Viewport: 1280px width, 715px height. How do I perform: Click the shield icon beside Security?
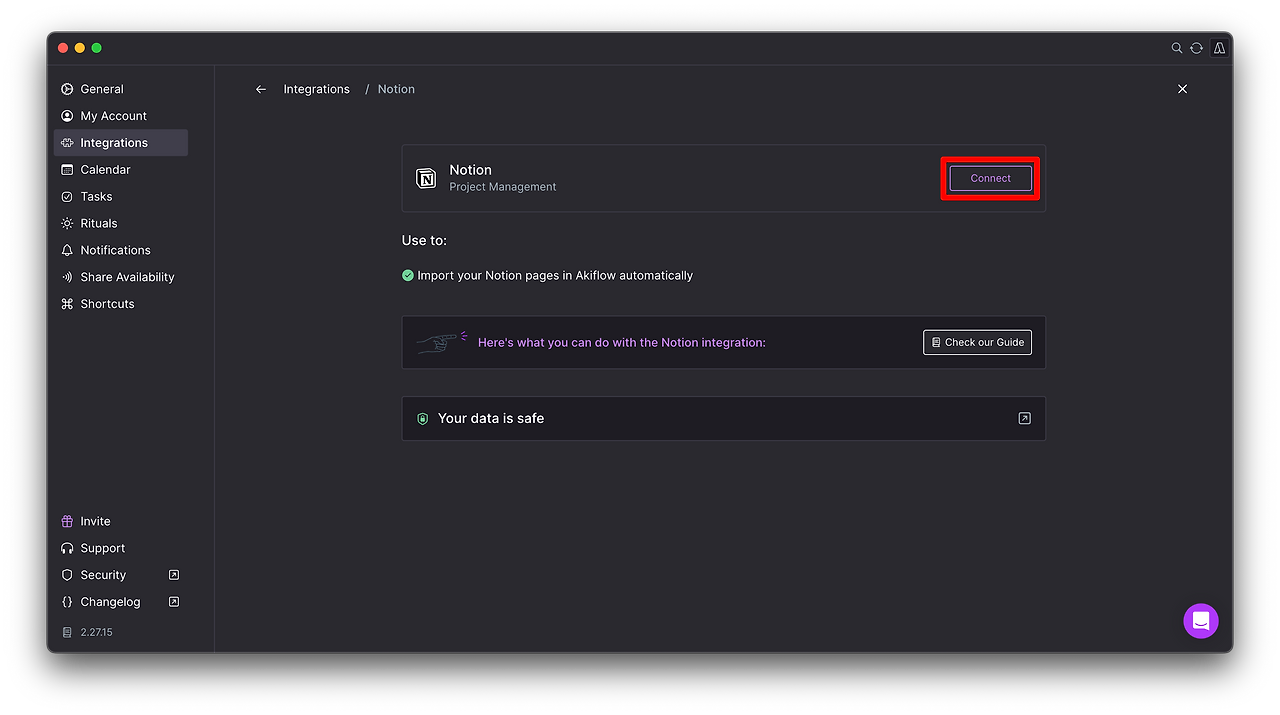click(67, 575)
